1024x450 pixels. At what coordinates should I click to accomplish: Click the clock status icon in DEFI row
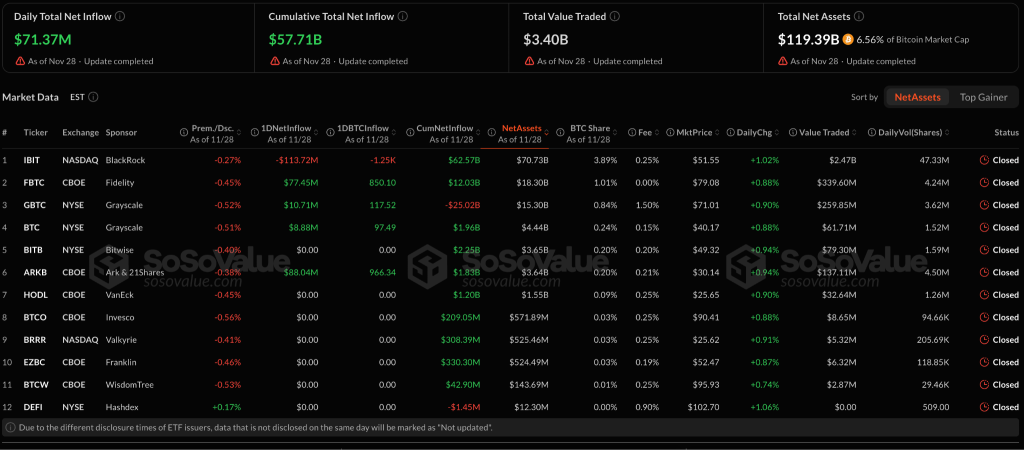984,407
